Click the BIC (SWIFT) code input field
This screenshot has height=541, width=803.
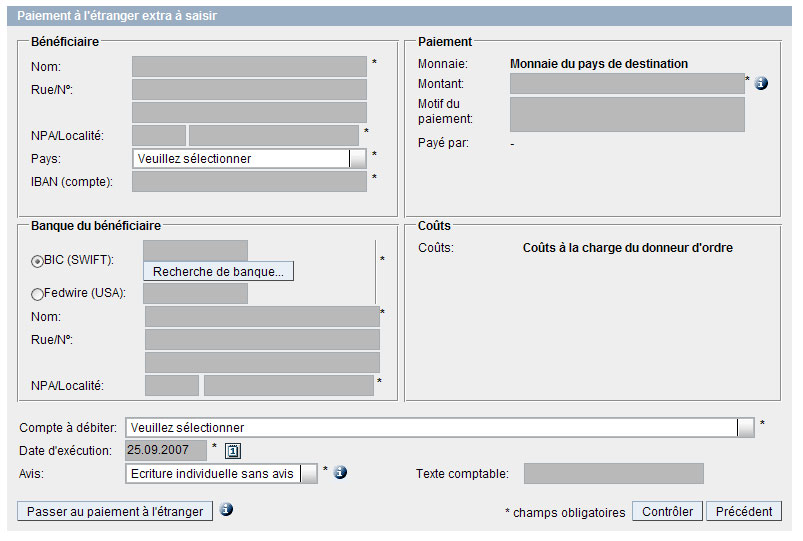coord(195,250)
